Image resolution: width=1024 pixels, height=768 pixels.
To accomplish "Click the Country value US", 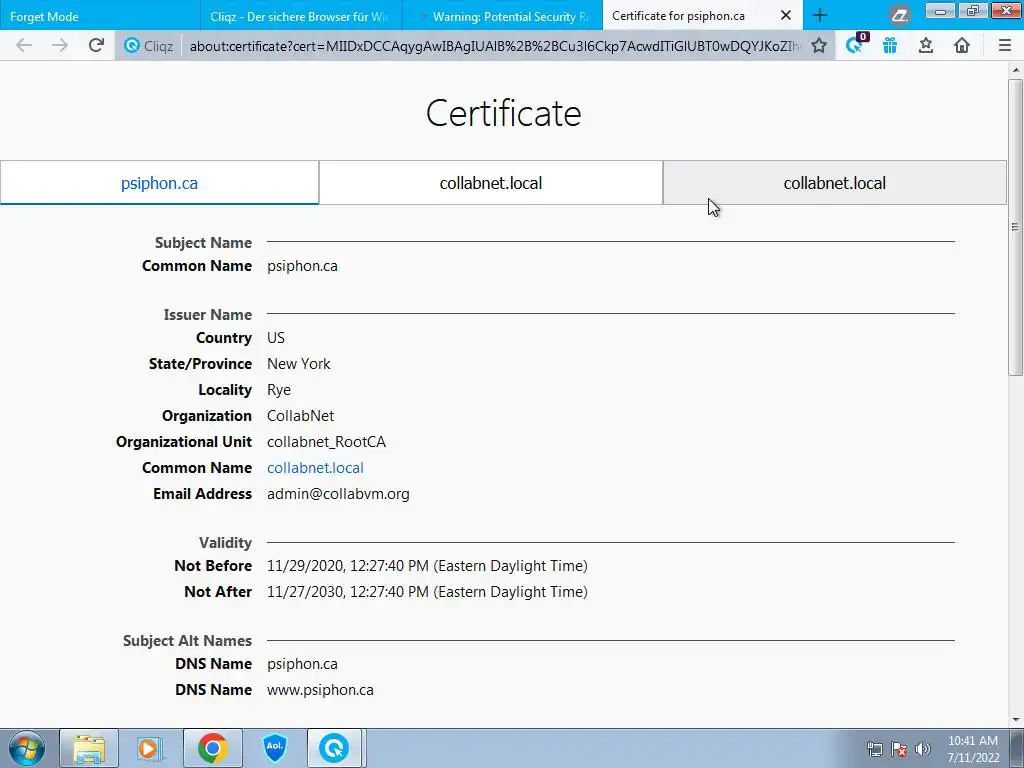I will click(x=276, y=338).
